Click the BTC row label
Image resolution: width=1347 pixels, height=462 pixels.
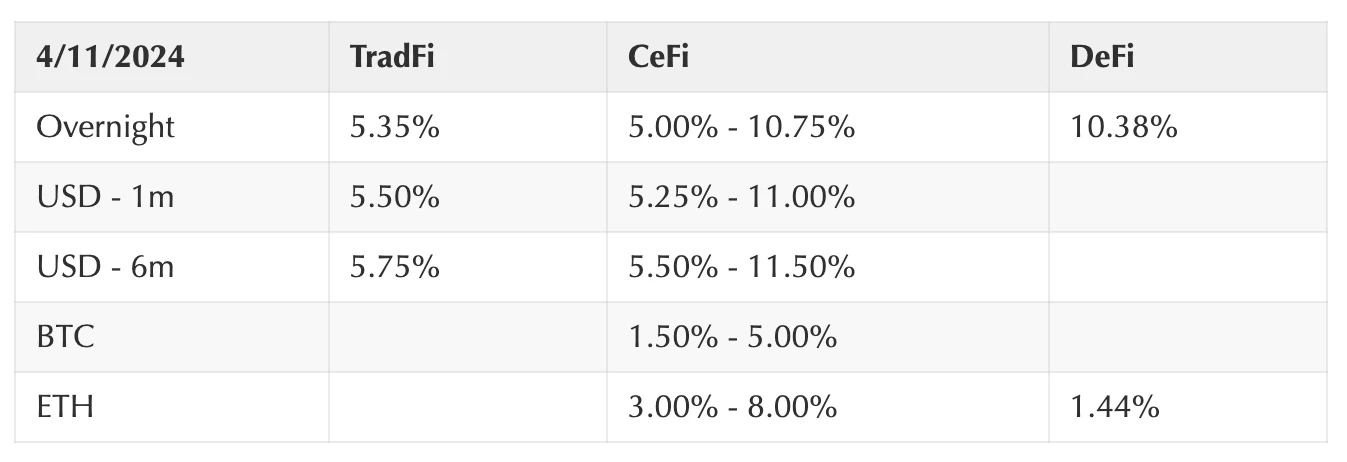65,337
